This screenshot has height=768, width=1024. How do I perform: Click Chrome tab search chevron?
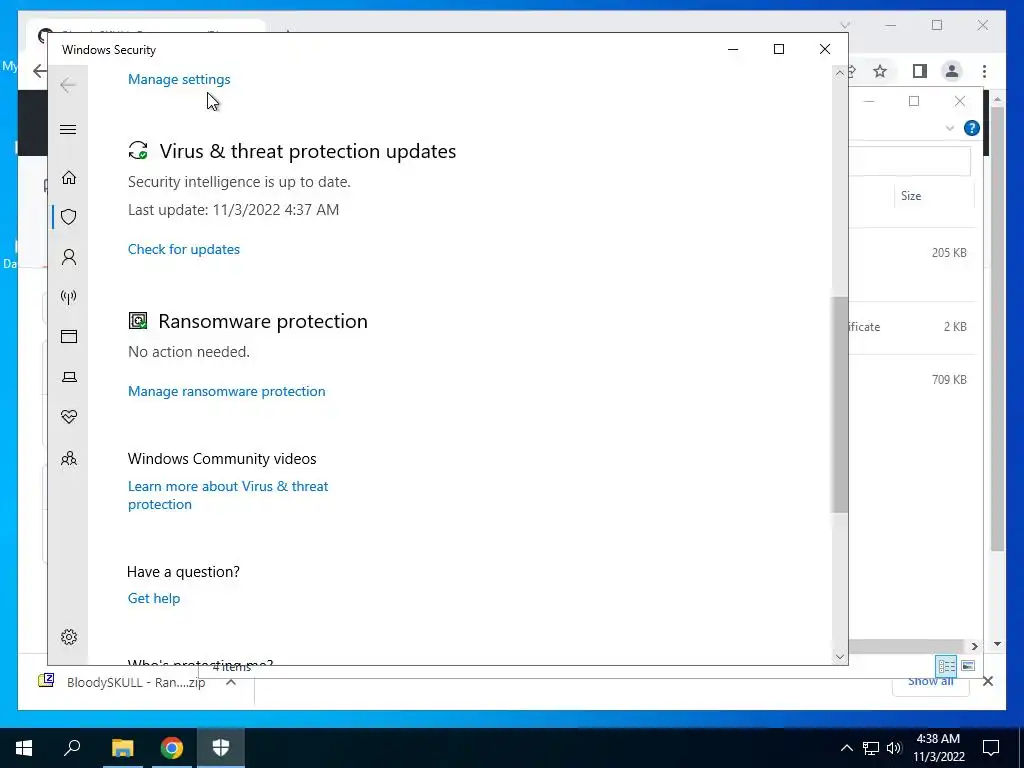point(844,25)
